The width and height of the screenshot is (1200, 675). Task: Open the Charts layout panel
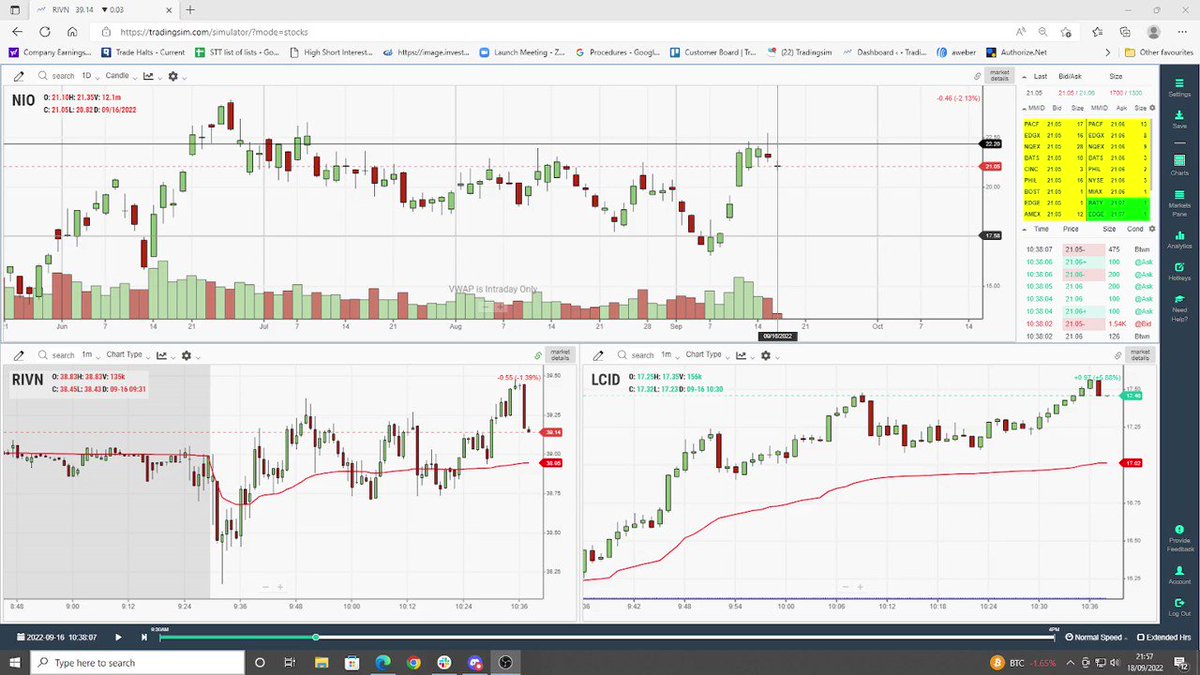[1179, 163]
